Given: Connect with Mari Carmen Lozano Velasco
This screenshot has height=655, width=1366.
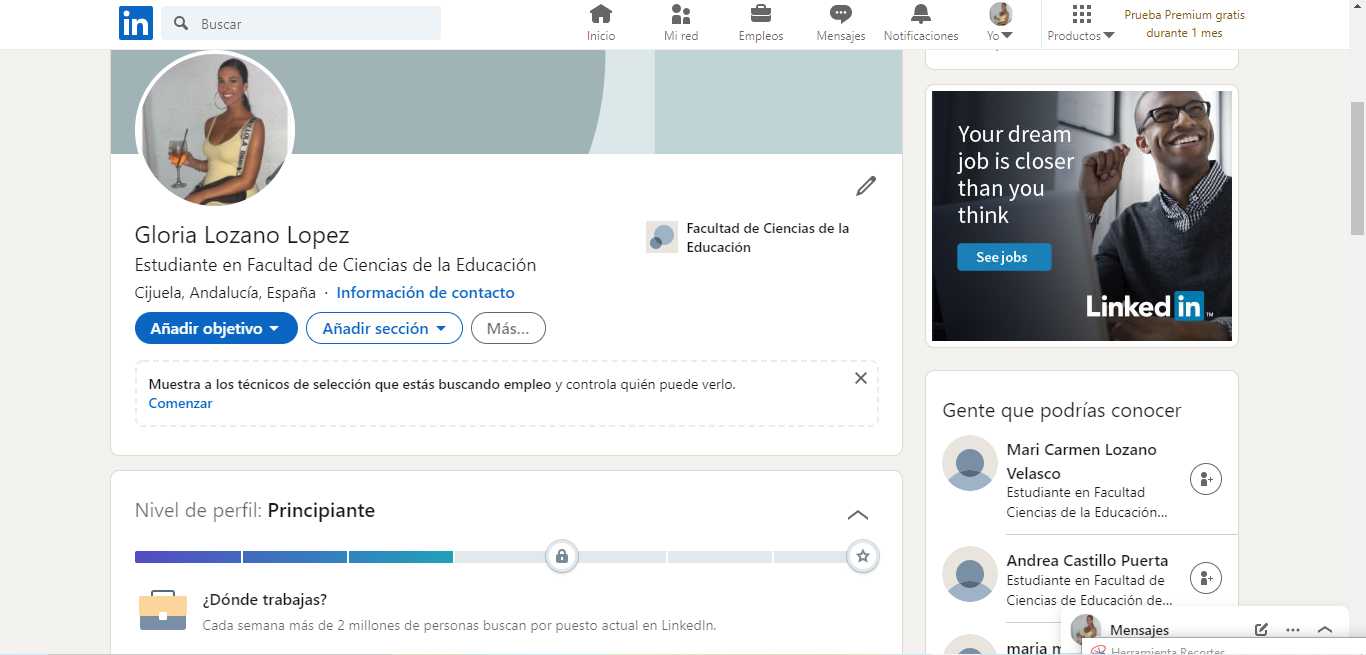Looking at the screenshot, I should (x=1206, y=480).
